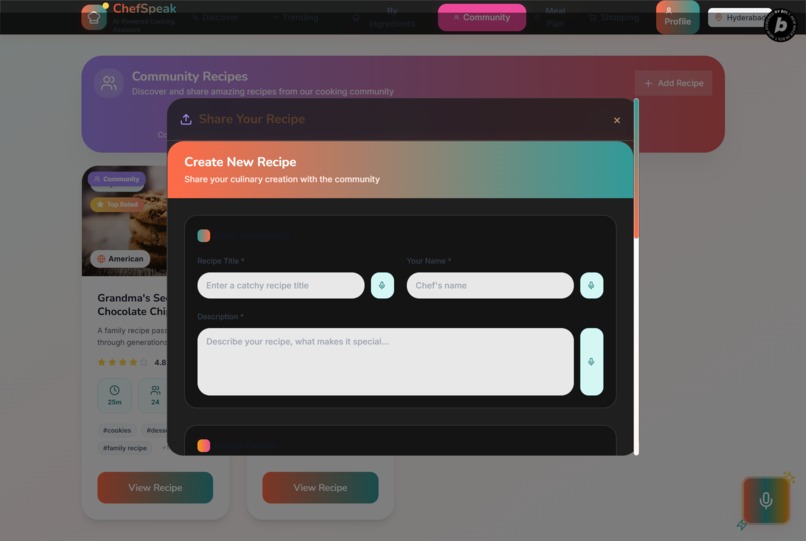Click the microphone button for Your Name
This screenshot has width=806, height=541.
(592, 285)
